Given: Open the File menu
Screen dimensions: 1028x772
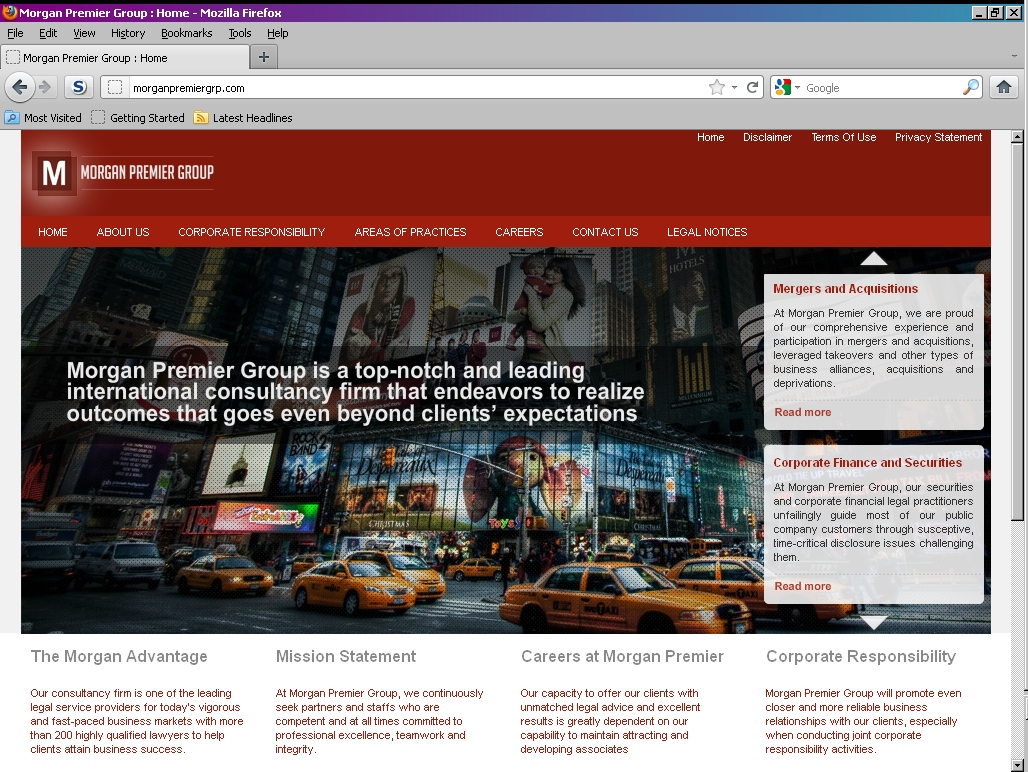Looking at the screenshot, I should click(x=15, y=33).
